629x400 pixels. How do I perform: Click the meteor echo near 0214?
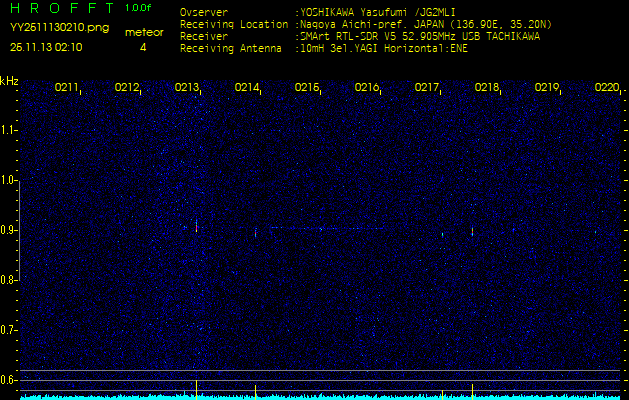[256, 233]
